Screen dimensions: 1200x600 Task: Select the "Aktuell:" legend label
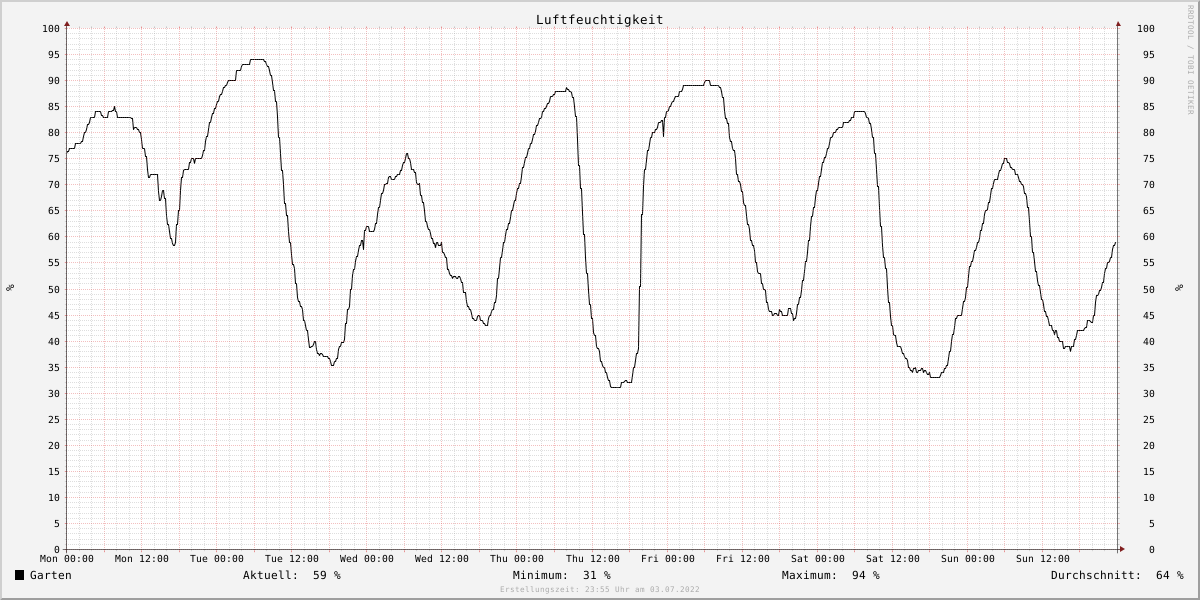pos(271,575)
